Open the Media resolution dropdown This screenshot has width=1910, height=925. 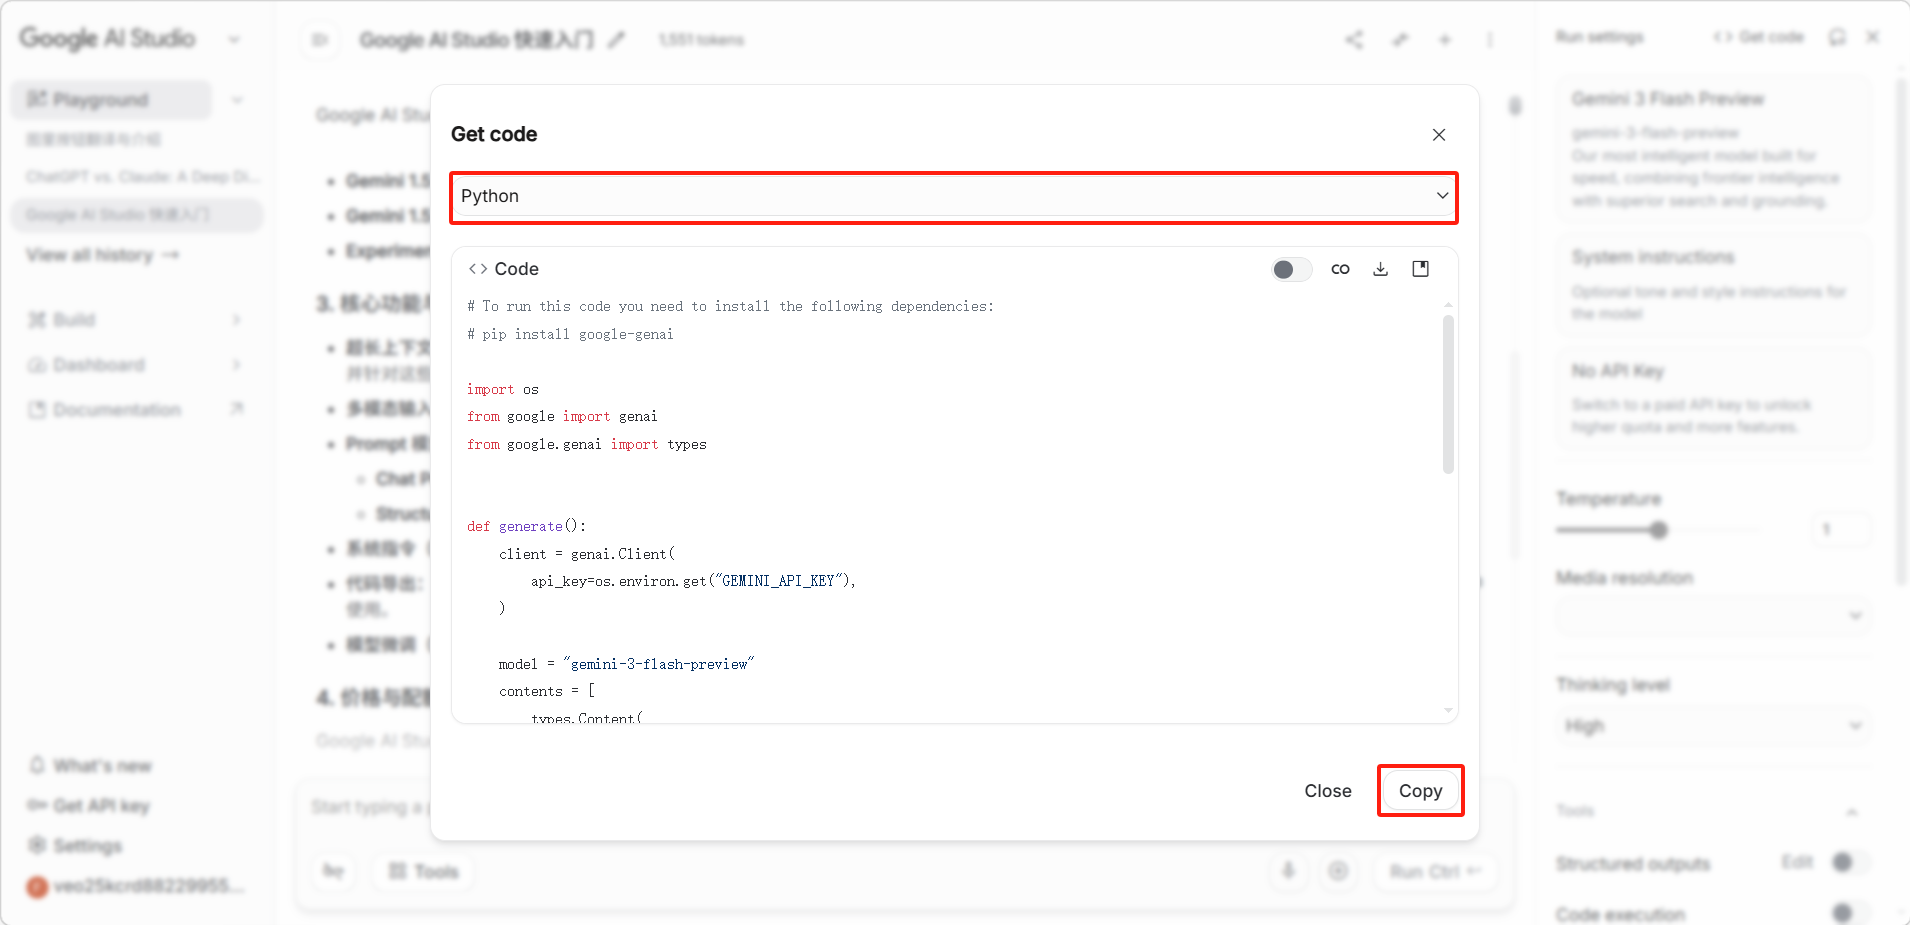point(1713,615)
